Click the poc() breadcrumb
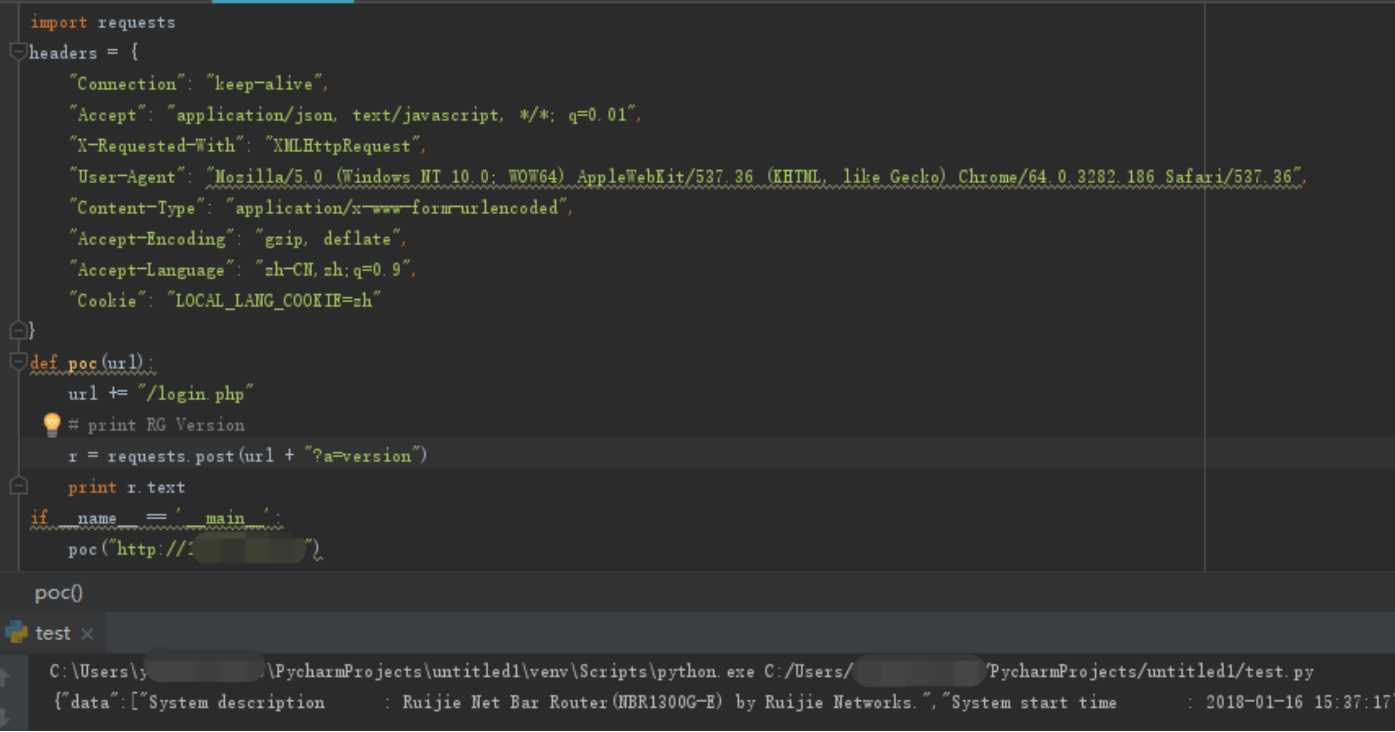 pos(59,593)
